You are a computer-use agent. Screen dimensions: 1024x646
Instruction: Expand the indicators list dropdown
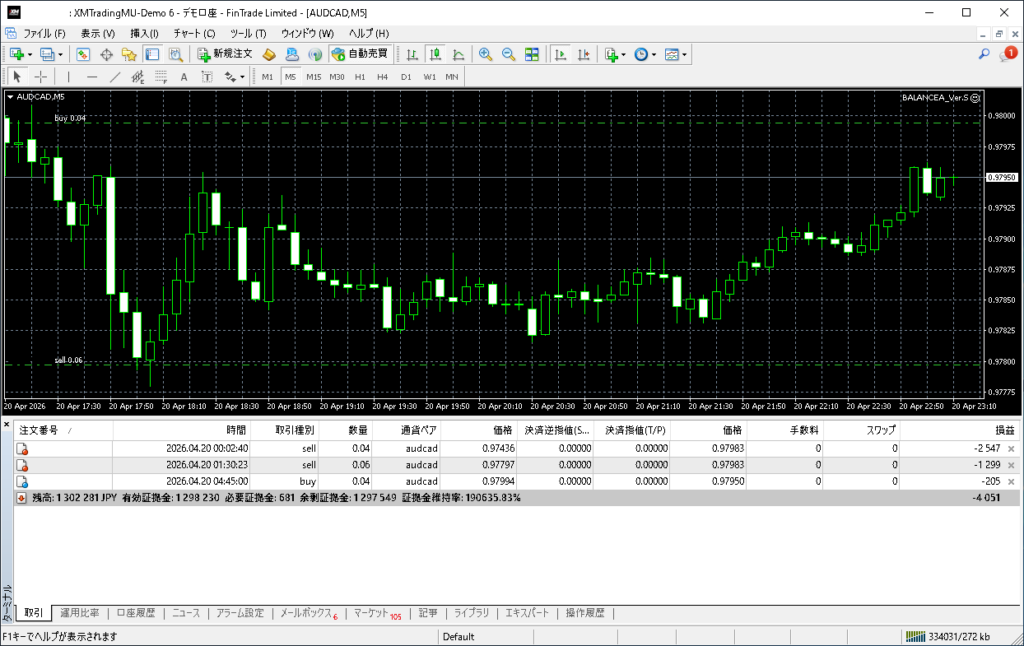tap(624, 54)
